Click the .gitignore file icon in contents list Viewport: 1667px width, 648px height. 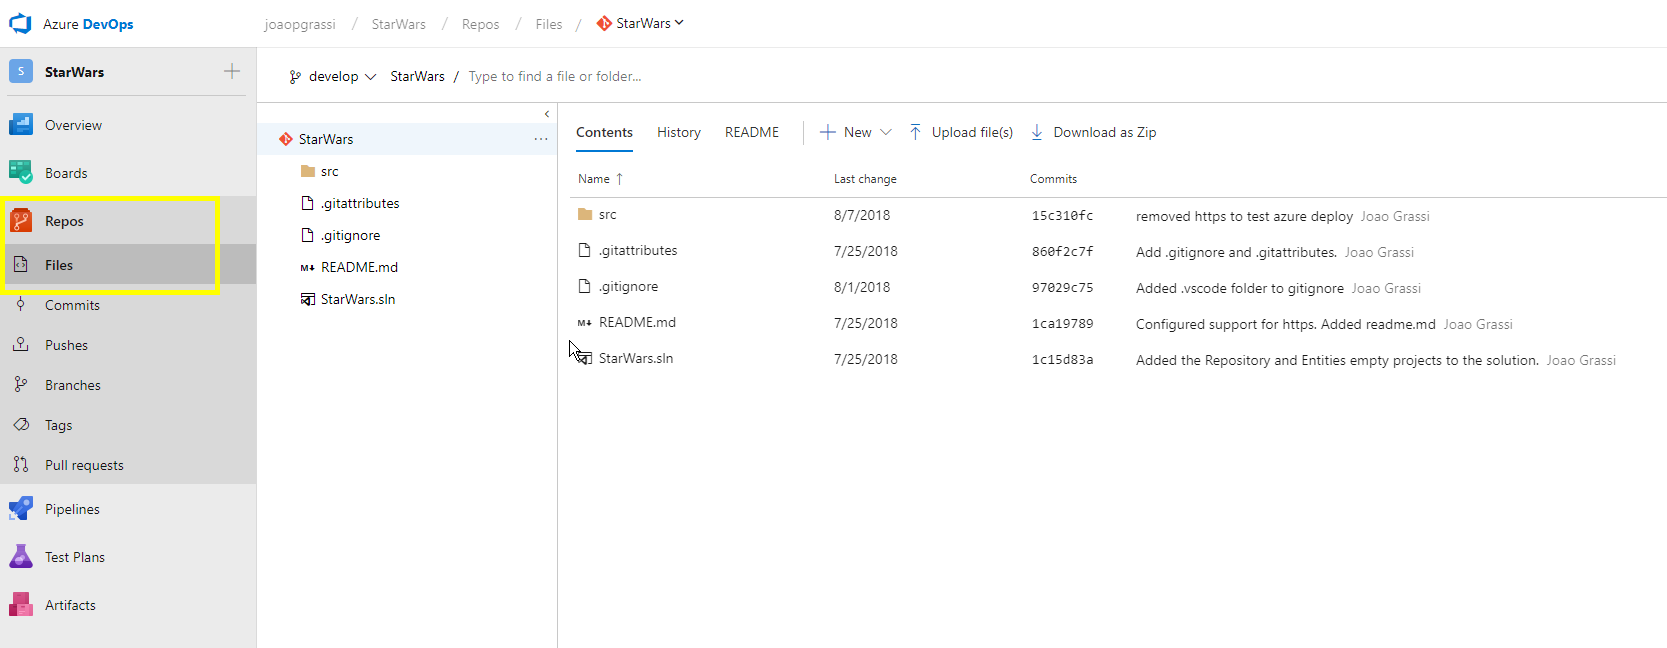585,286
